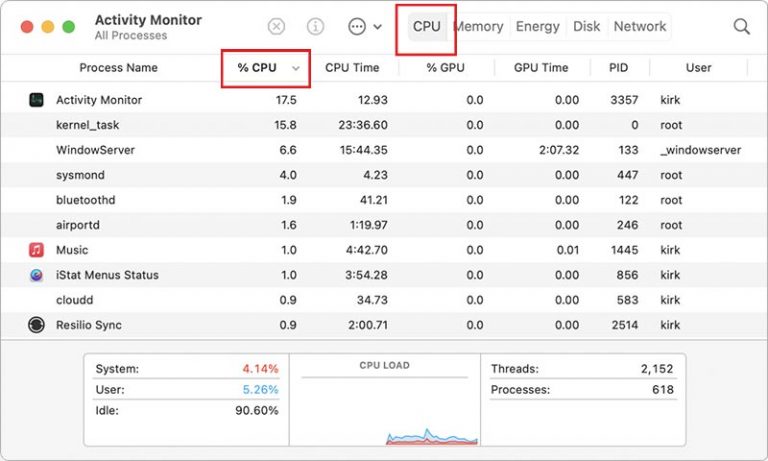Open the process info inspector icon
The height and width of the screenshot is (461, 768).
[315, 27]
